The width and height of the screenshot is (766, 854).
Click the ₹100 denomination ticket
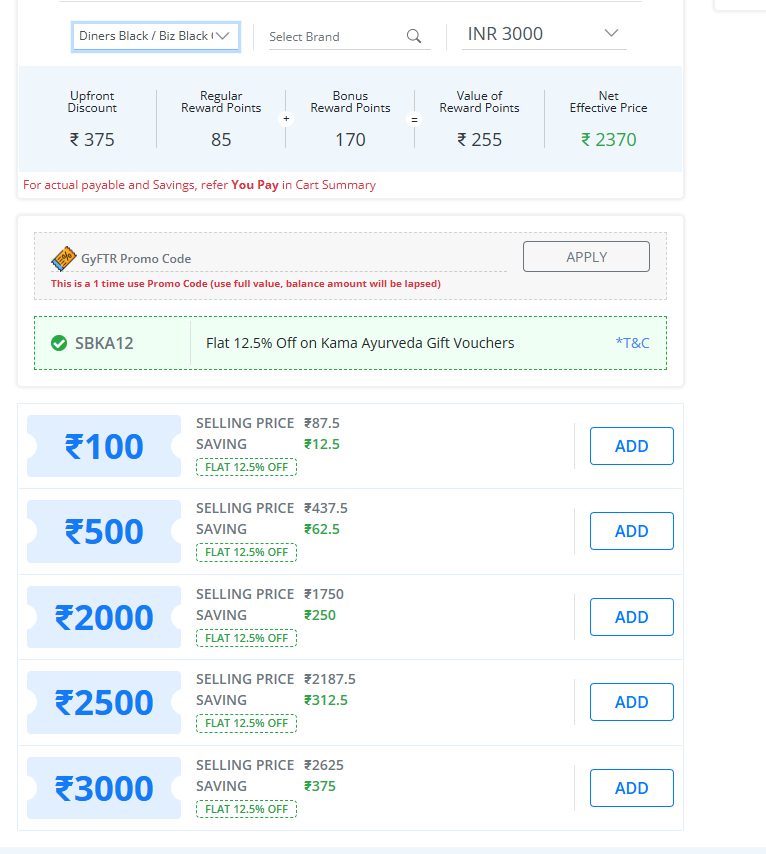104,446
